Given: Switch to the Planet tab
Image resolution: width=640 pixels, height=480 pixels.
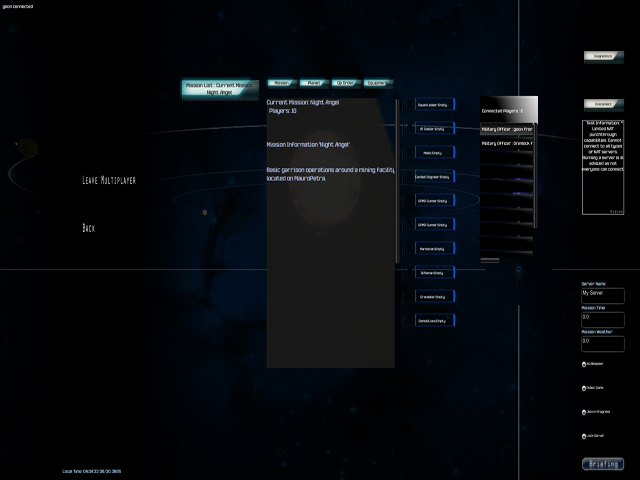Looking at the screenshot, I should pos(314,83).
